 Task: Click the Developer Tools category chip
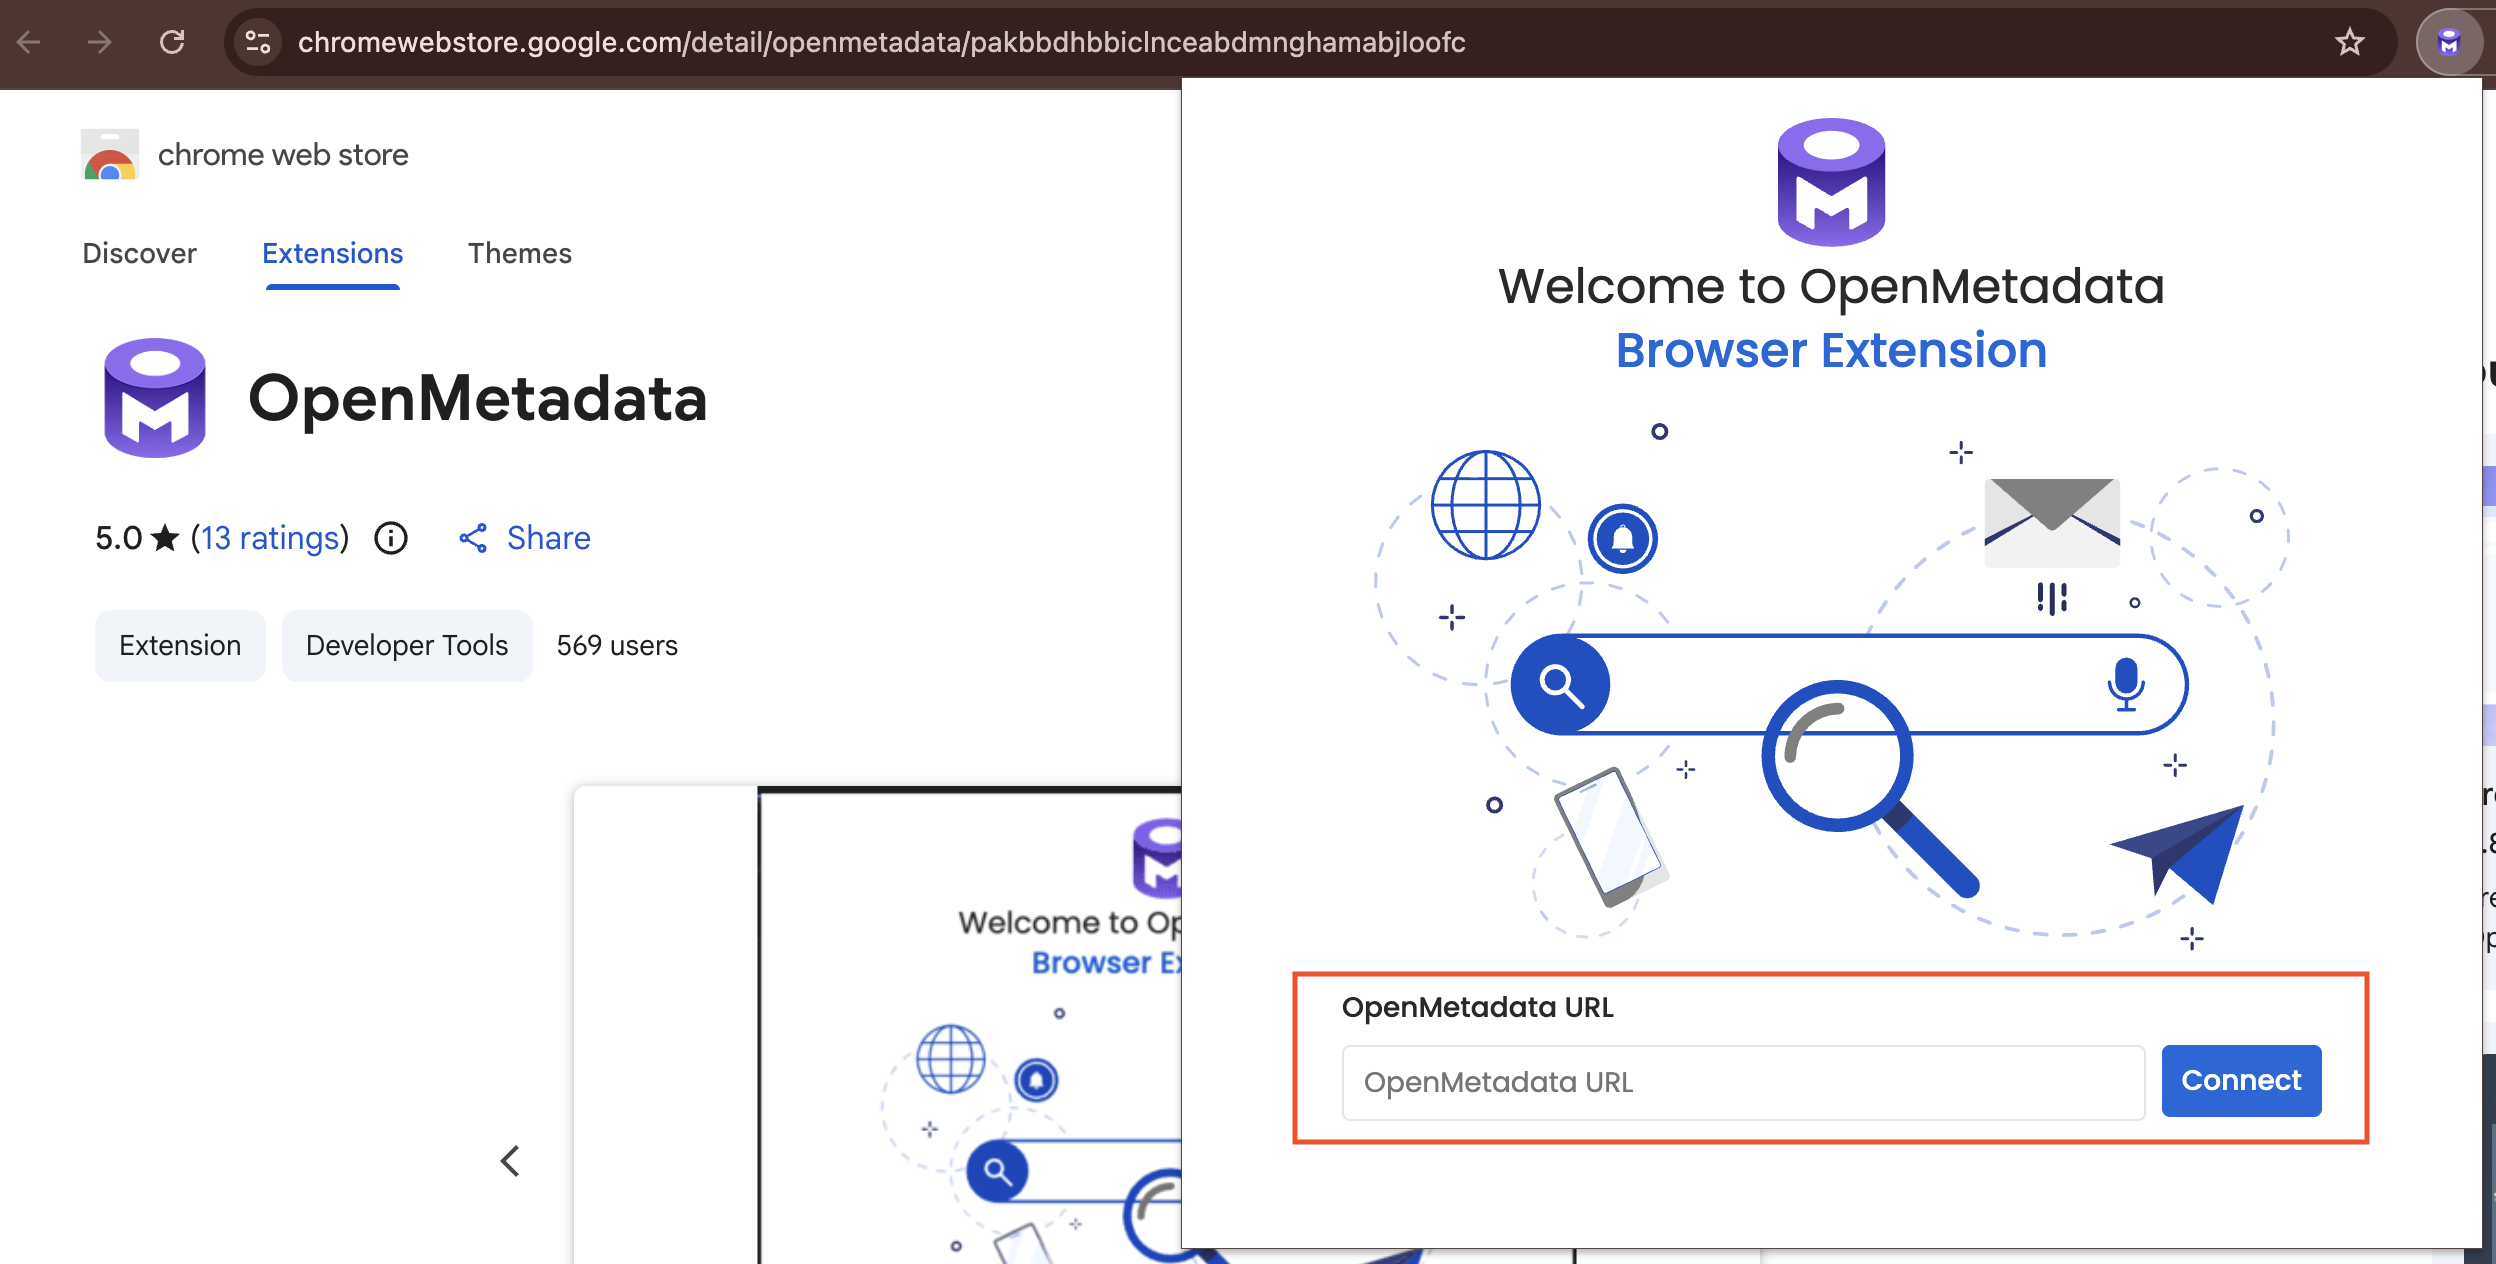click(407, 645)
